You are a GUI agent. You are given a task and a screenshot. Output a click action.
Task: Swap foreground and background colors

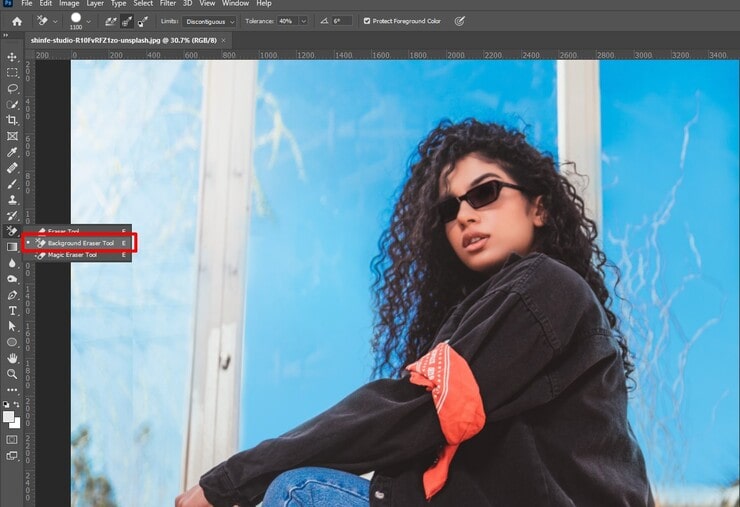point(17,405)
